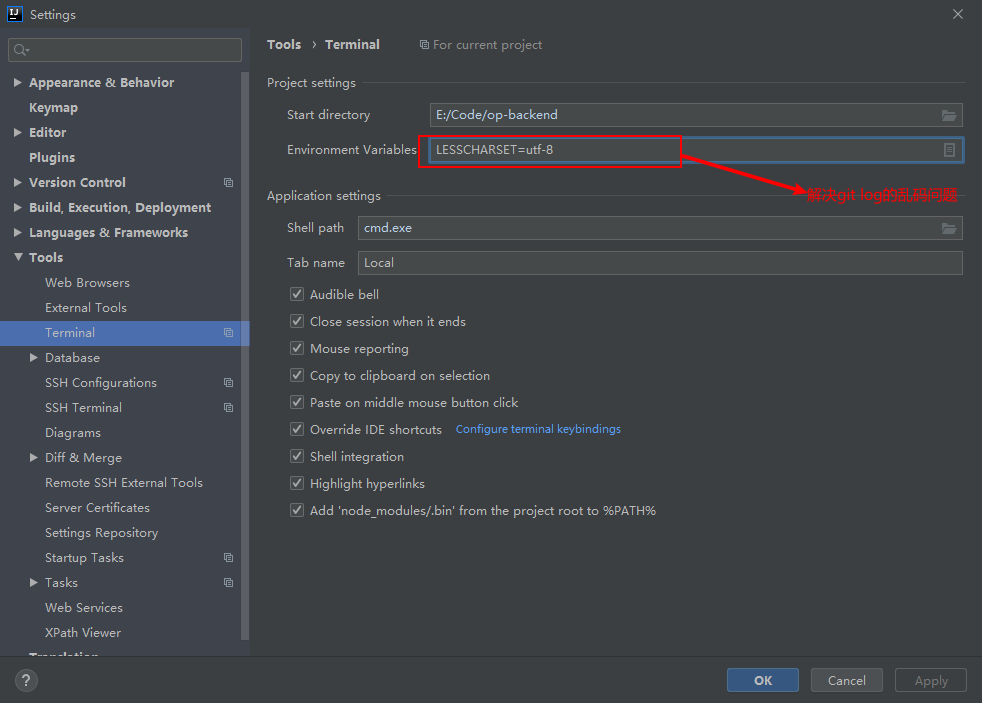Uncheck Add node_modules/.bin to PATH option
This screenshot has width=982, height=703.
coord(297,510)
